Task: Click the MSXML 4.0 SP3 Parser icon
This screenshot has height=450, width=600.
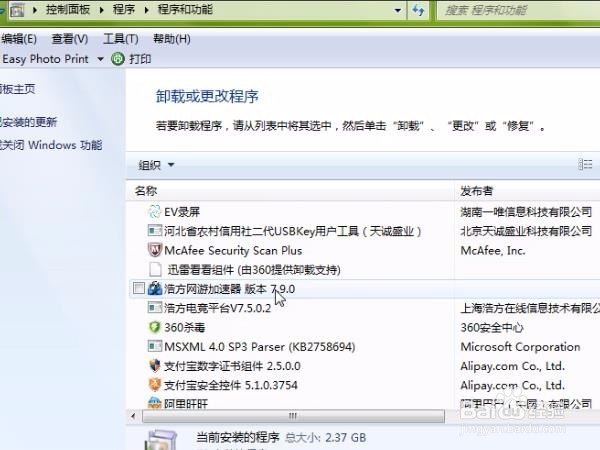Action: coord(155,346)
